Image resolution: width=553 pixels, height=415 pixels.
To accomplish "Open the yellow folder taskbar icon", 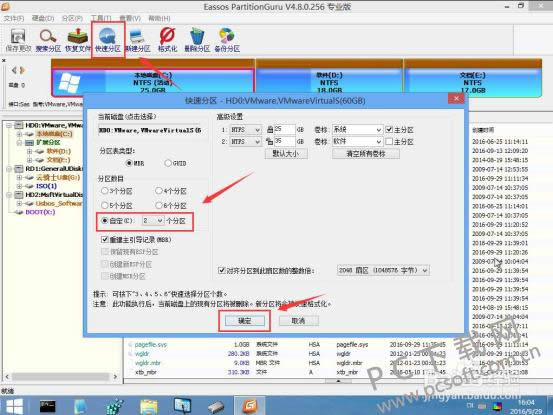I will (149, 407).
